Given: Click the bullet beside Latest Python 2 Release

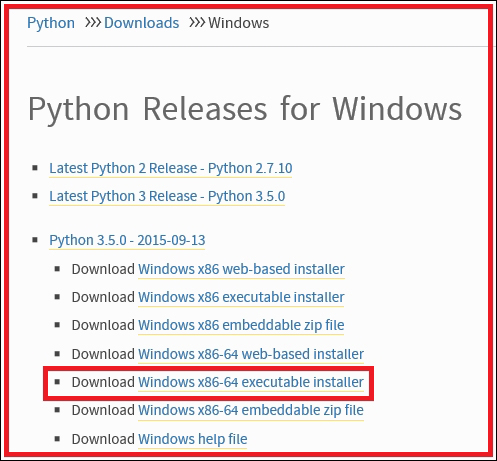Looking at the screenshot, I should point(35,168).
